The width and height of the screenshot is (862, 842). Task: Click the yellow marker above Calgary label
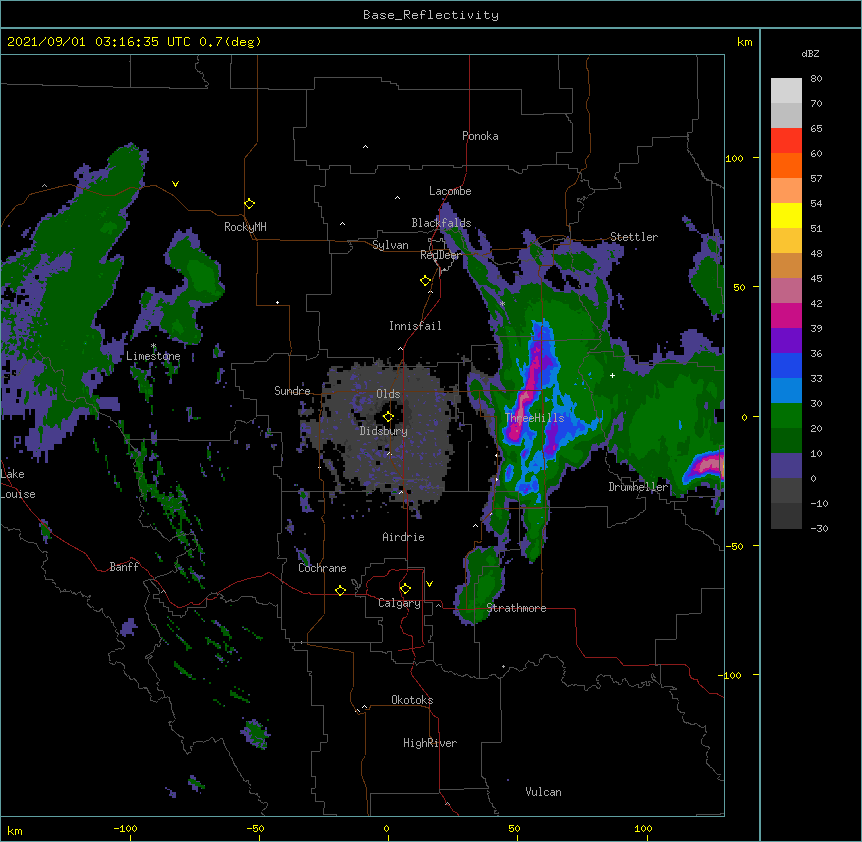pyautogui.click(x=405, y=589)
